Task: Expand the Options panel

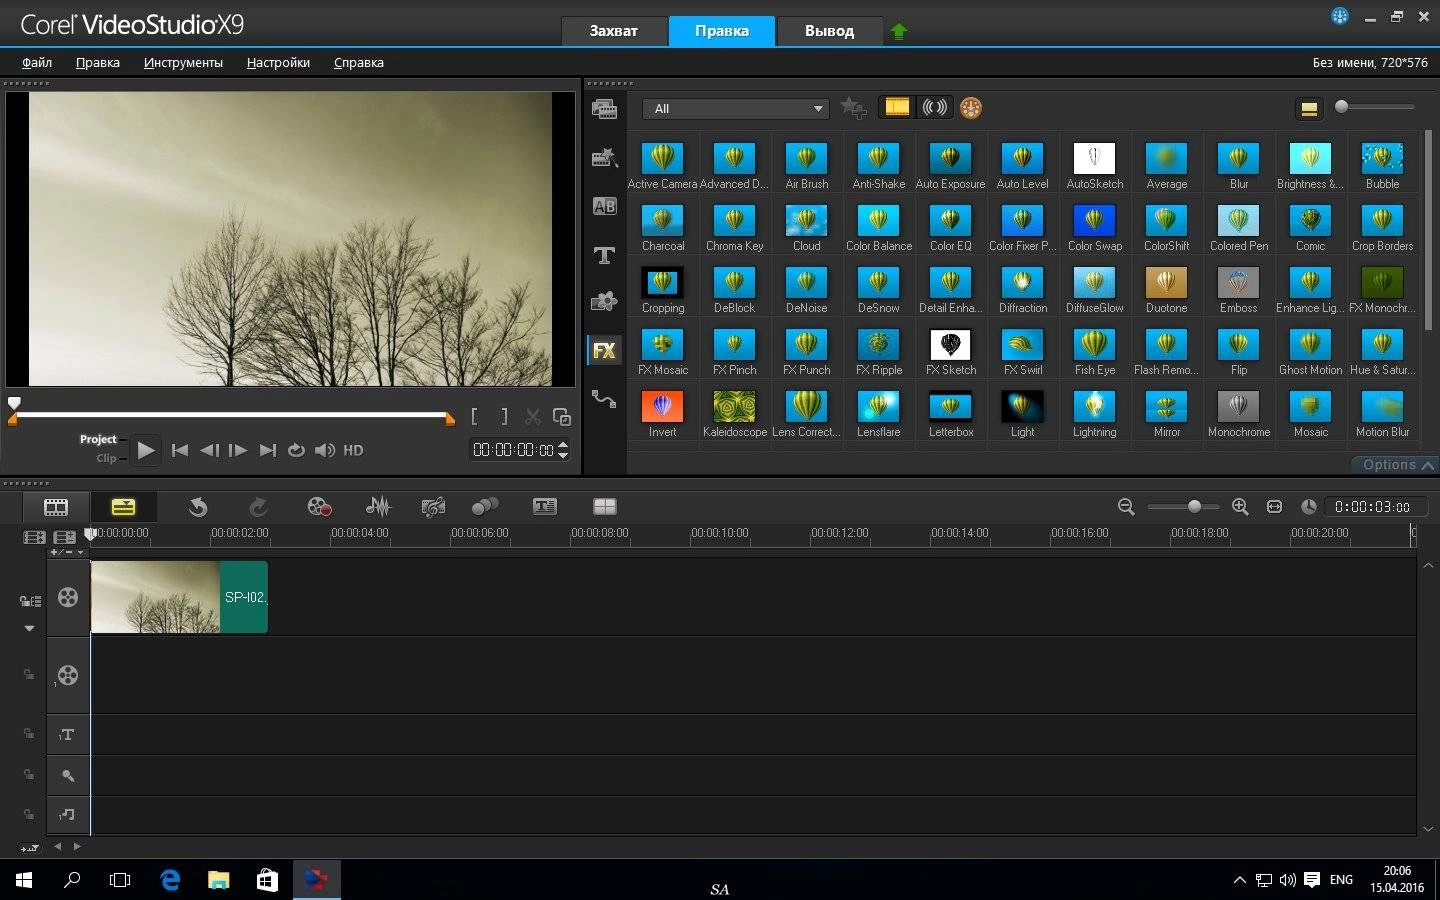Action: (x=1397, y=465)
